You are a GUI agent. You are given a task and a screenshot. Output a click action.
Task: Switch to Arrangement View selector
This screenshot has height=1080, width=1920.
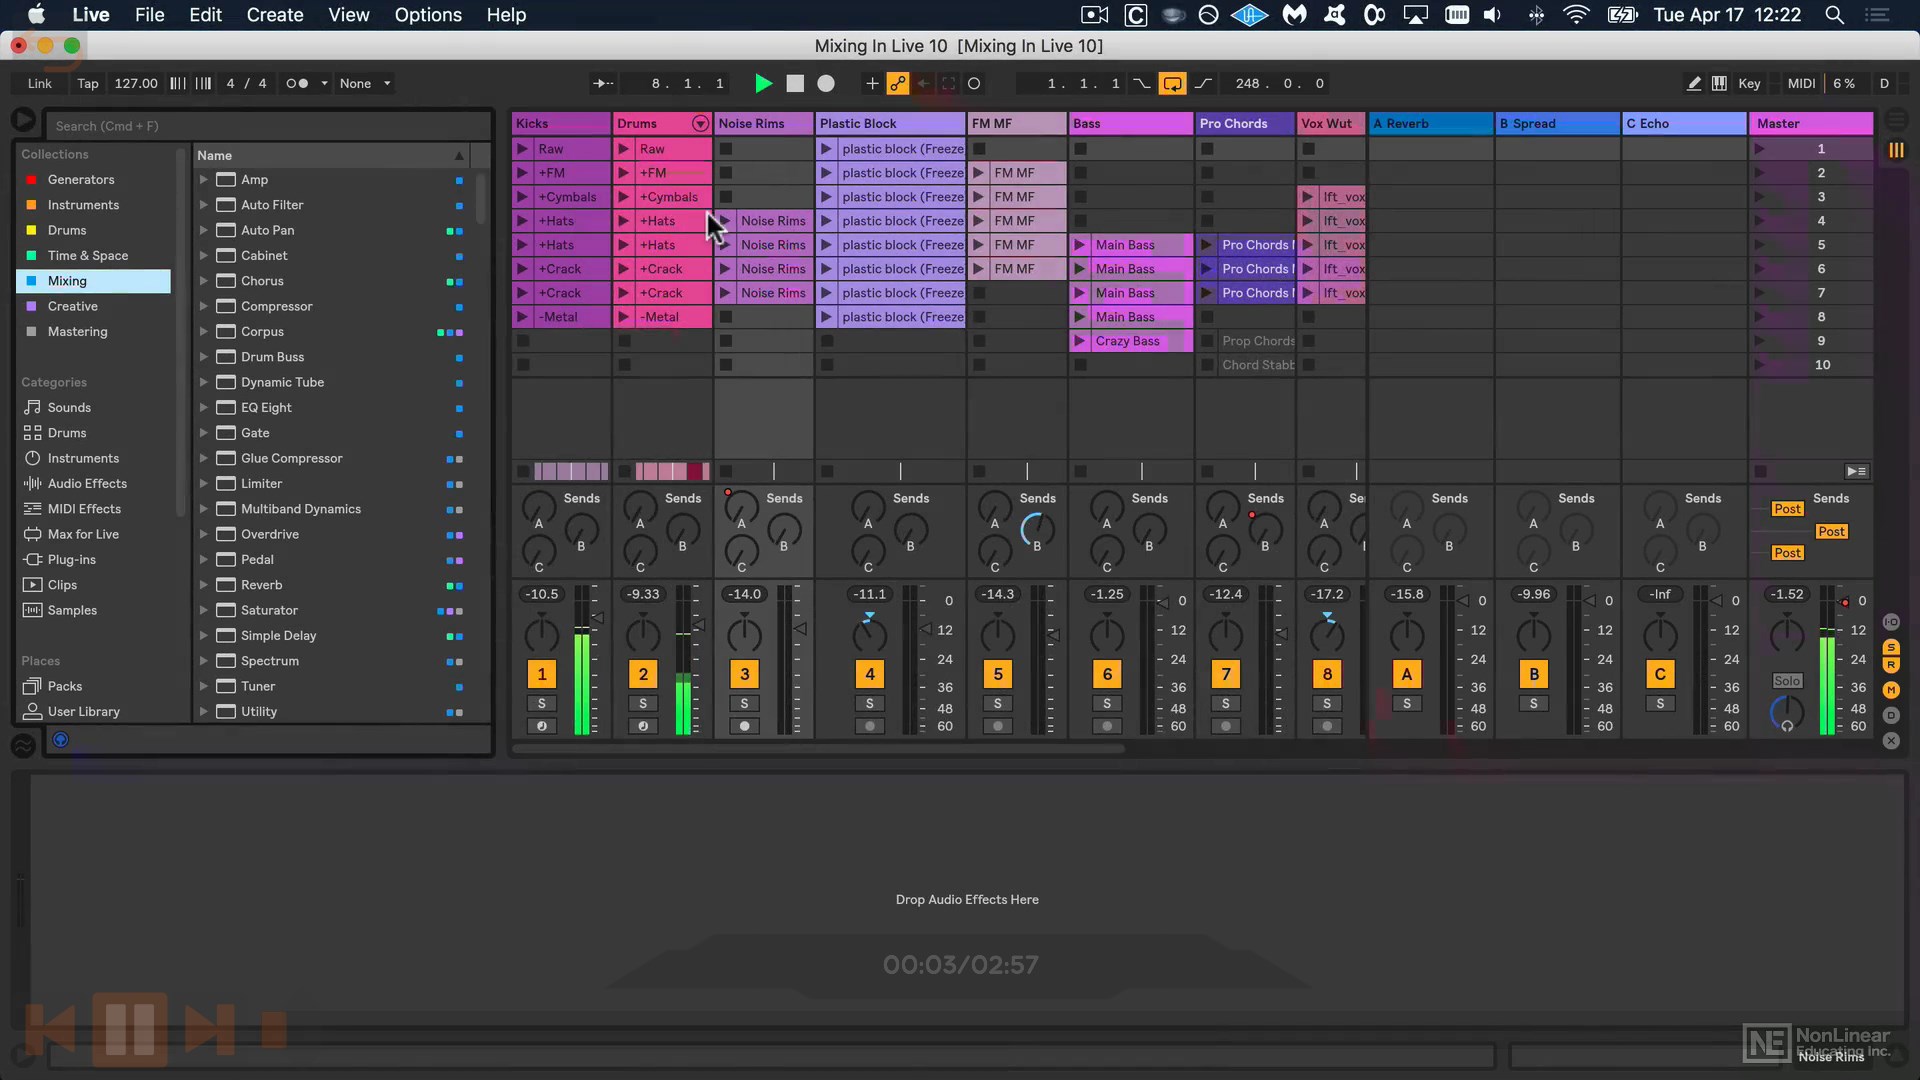[x=1896, y=121]
